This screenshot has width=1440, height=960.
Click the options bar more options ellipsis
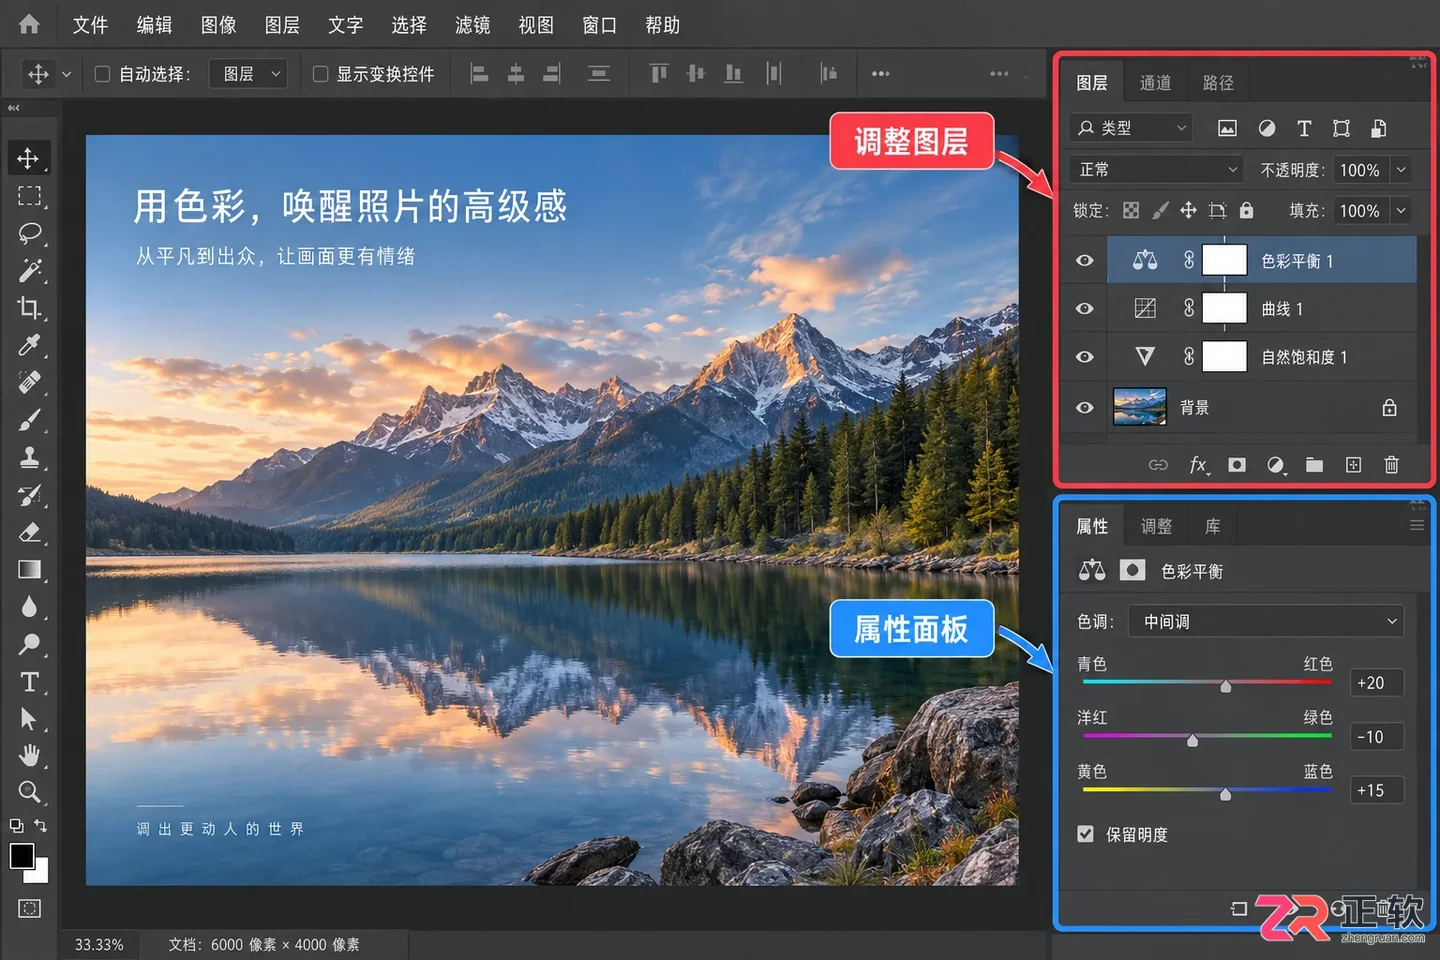[x=880, y=74]
